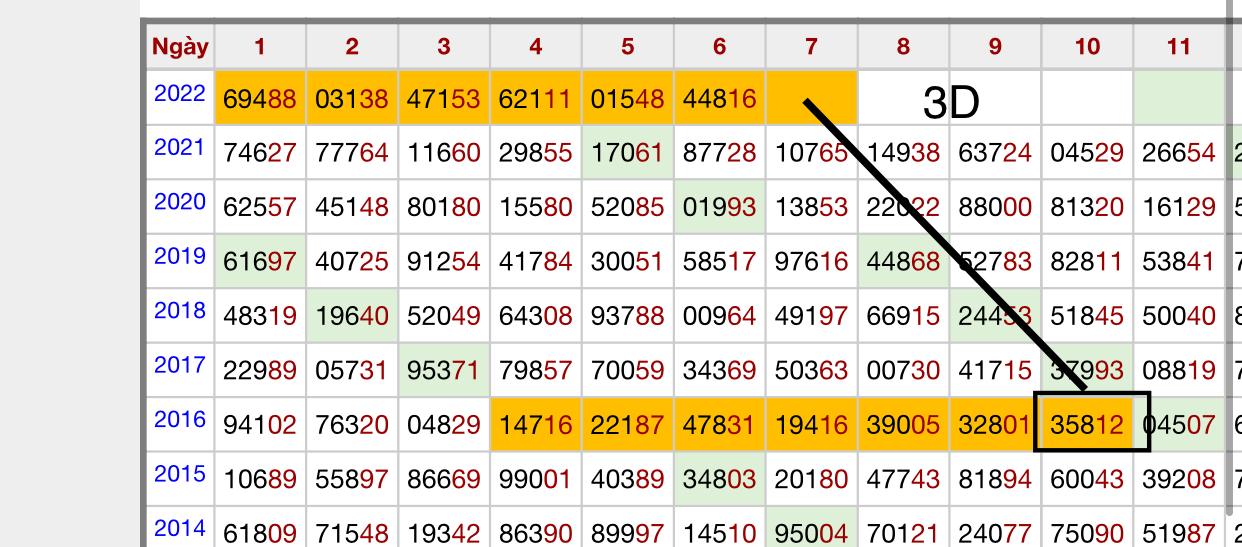Viewport: 1242px width, 547px height.
Task: Pick the cell with 44816
Action: [720, 98]
